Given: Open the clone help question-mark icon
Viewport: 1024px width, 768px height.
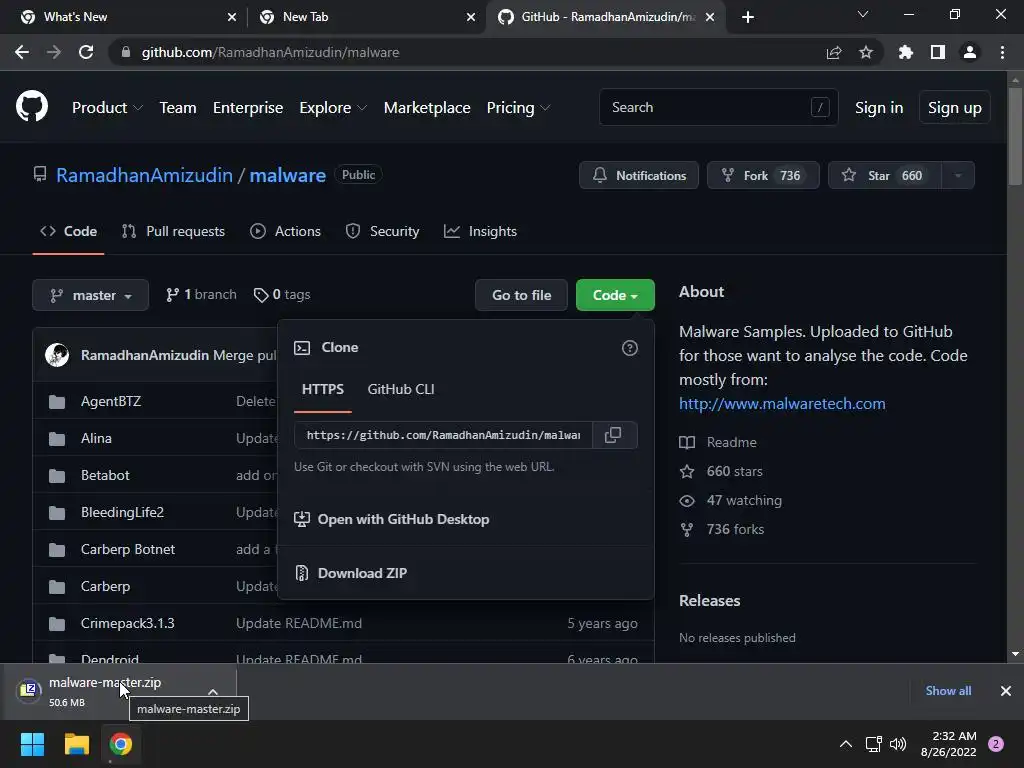Looking at the screenshot, I should 630,348.
